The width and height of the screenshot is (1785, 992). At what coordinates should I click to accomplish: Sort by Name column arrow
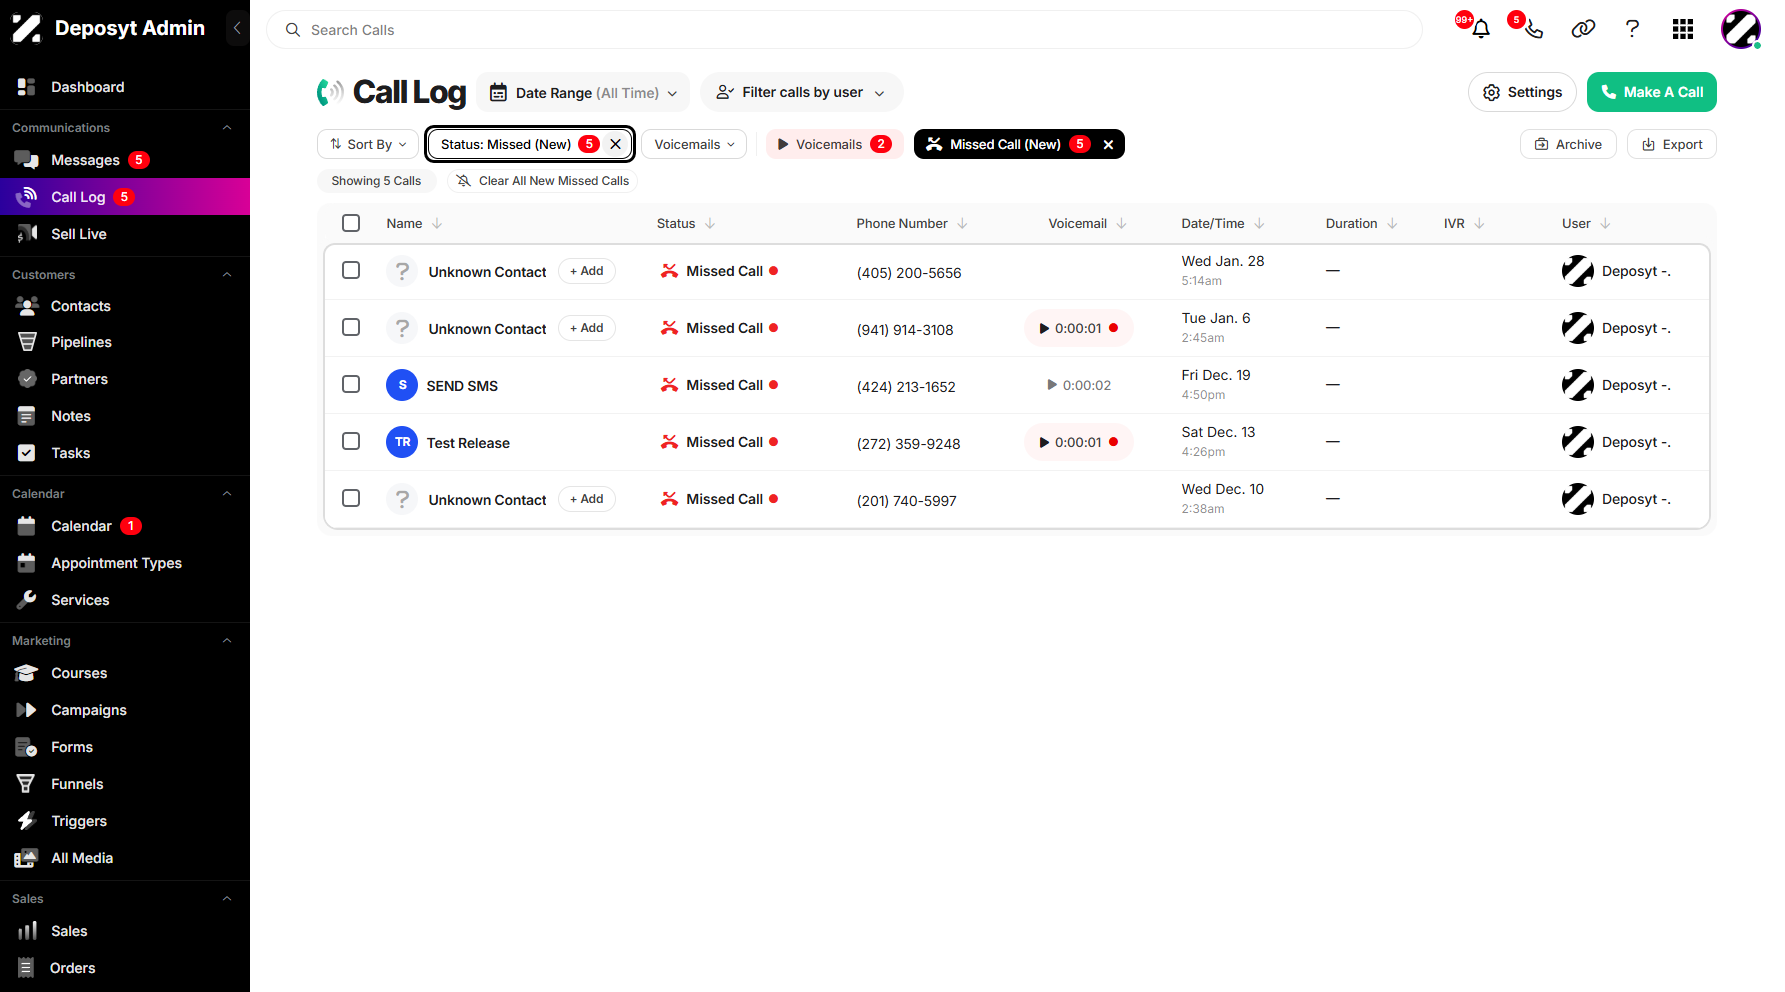437,223
